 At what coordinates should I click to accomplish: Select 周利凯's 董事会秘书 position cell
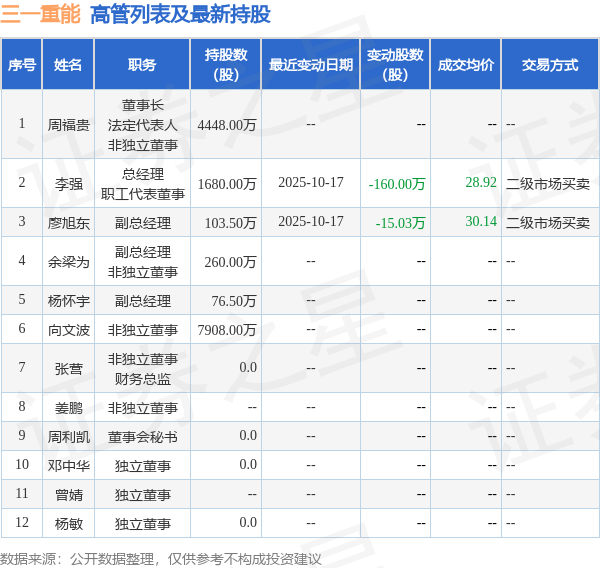coord(142,437)
